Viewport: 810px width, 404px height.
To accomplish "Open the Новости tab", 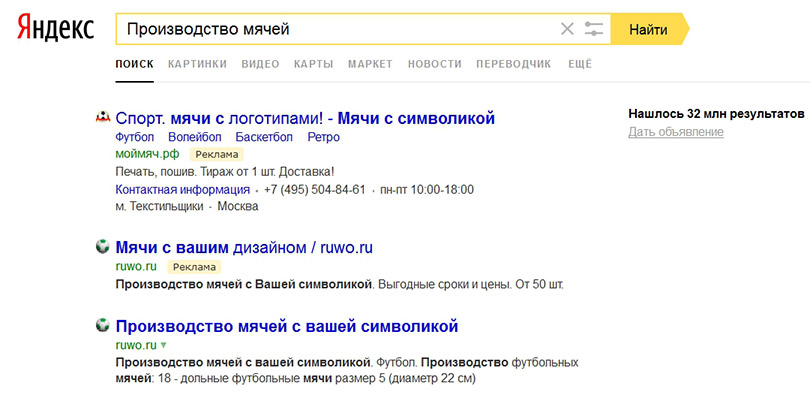I will click(x=435, y=64).
